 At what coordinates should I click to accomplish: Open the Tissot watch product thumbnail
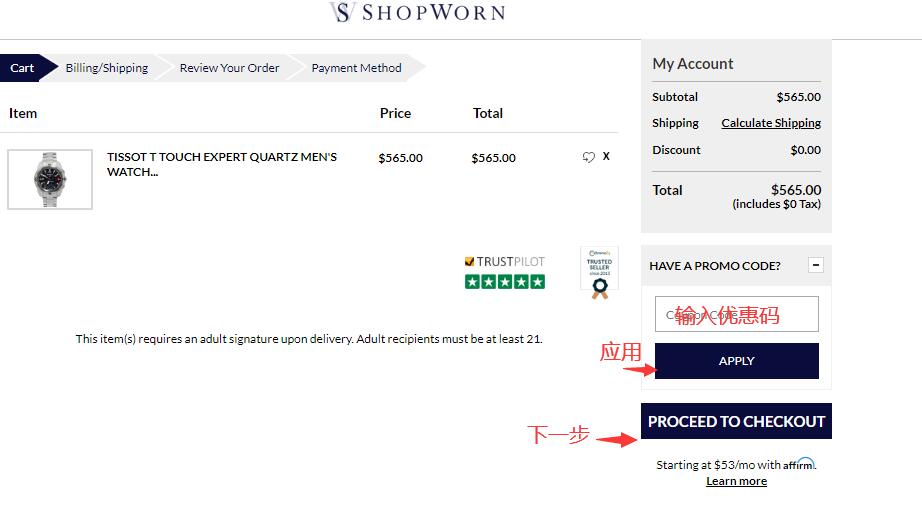50,179
